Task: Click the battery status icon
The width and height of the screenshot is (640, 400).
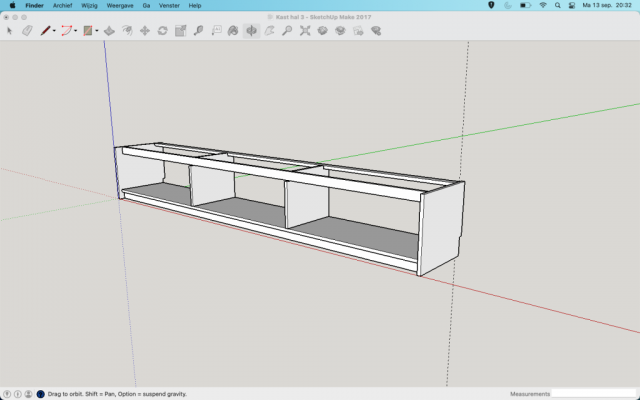Action: point(525,5)
